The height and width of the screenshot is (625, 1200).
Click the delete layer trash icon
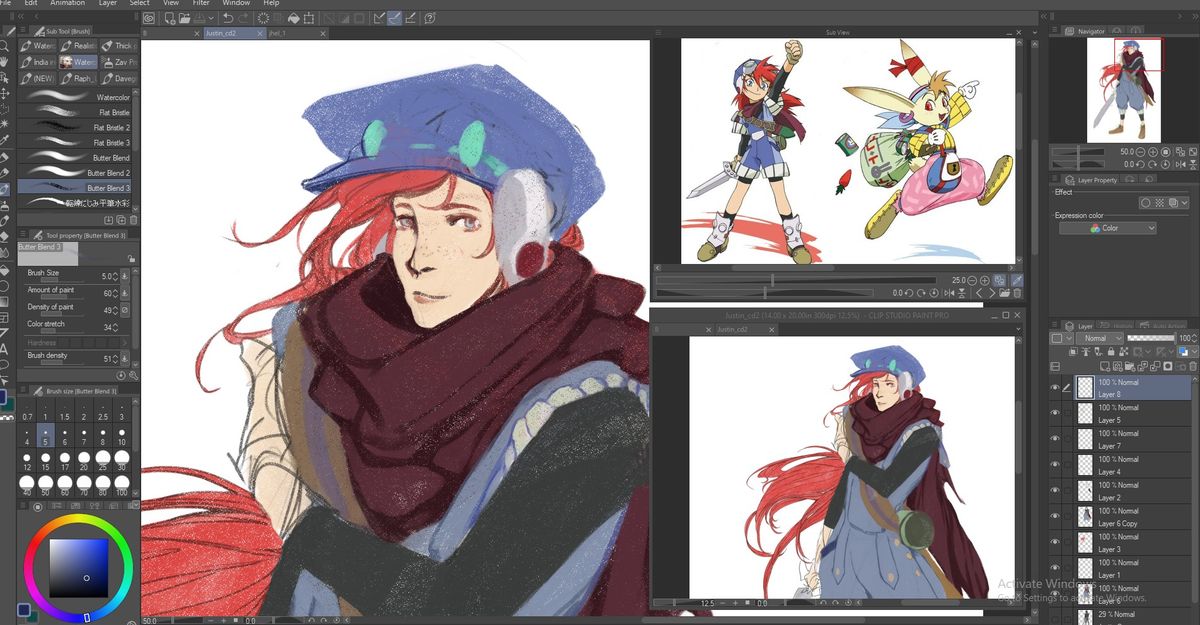(1193, 366)
